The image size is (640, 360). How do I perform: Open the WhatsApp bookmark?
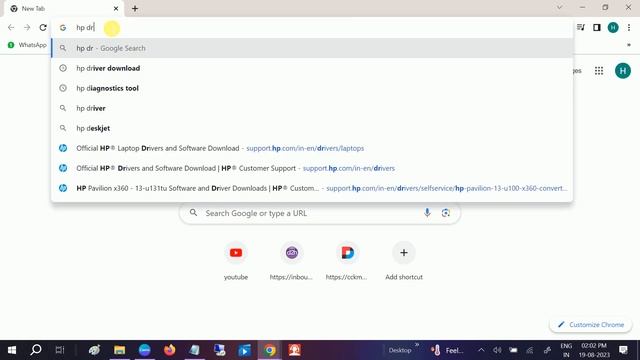click(x=27, y=45)
